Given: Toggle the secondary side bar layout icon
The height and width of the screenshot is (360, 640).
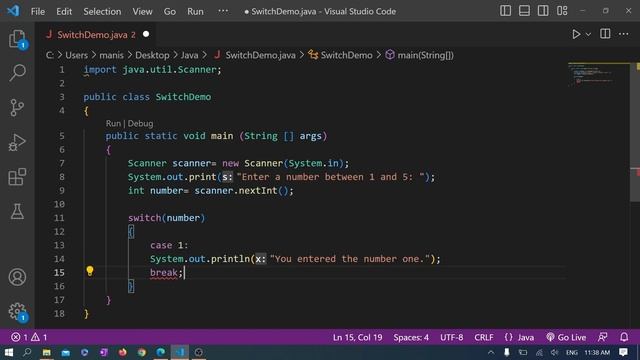Looking at the screenshot, I should [x=543, y=11].
